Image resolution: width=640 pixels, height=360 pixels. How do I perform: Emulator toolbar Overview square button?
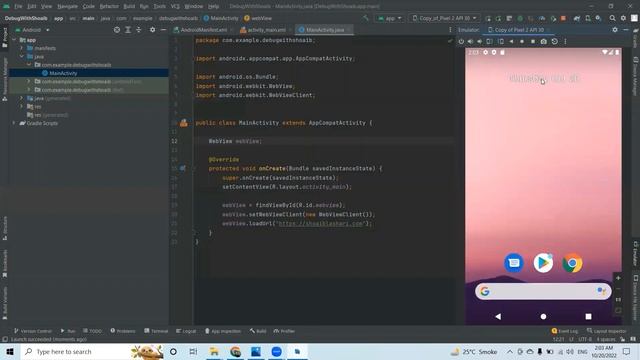533,41
